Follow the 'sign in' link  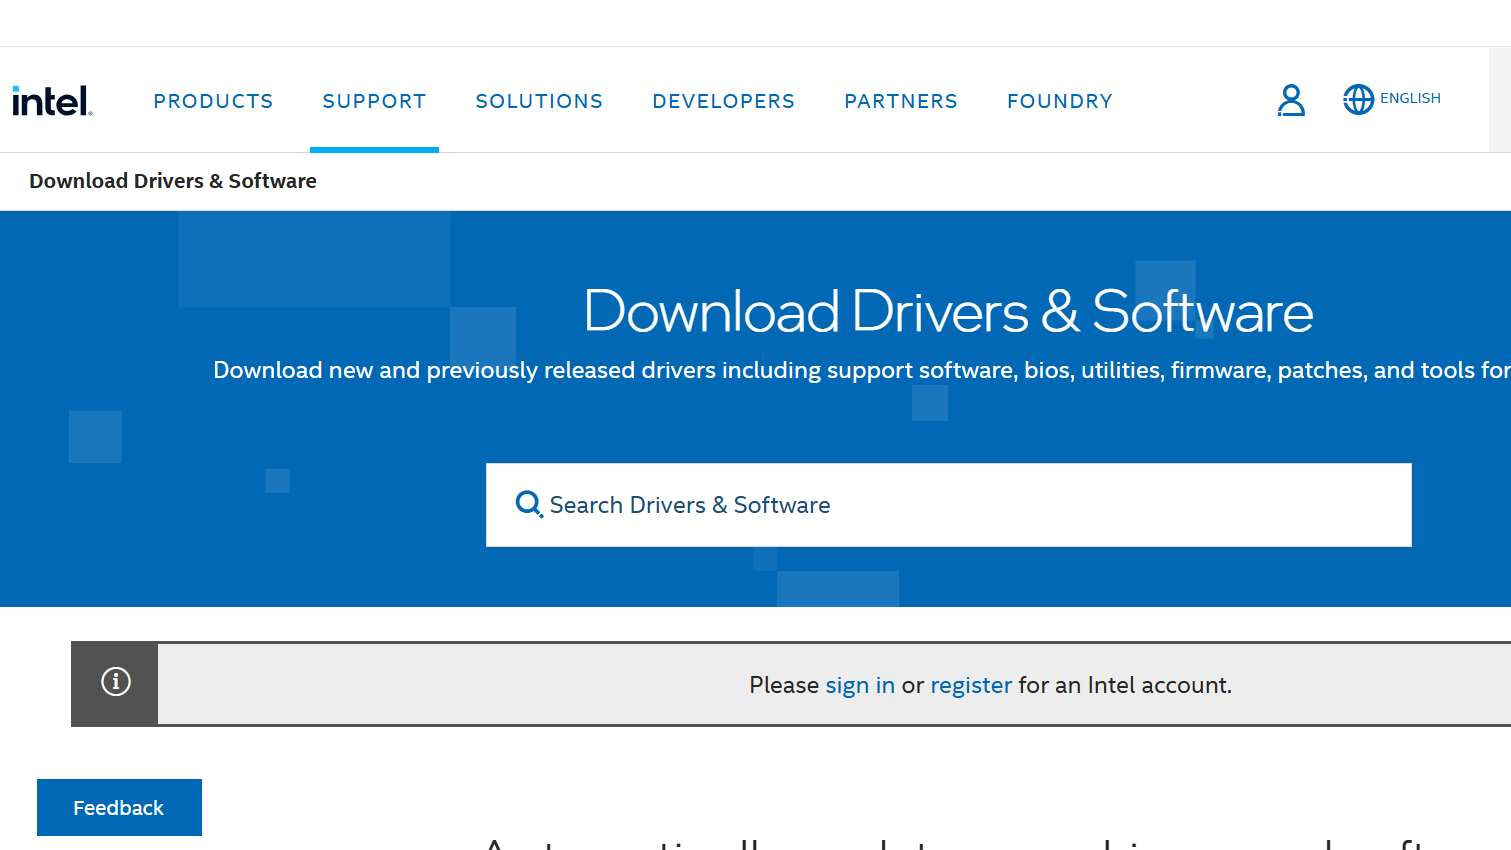point(860,685)
